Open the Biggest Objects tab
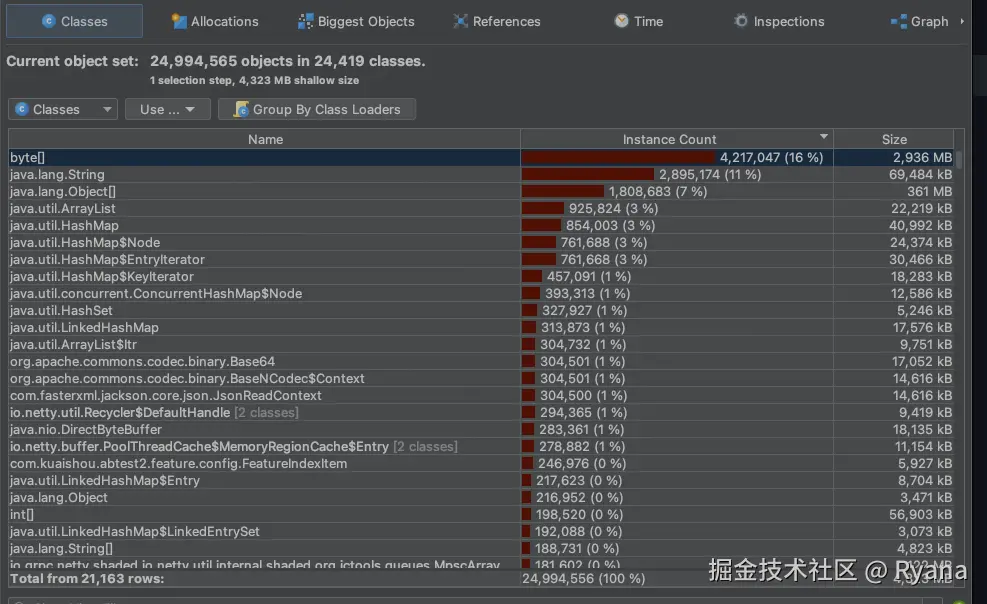 pos(356,21)
